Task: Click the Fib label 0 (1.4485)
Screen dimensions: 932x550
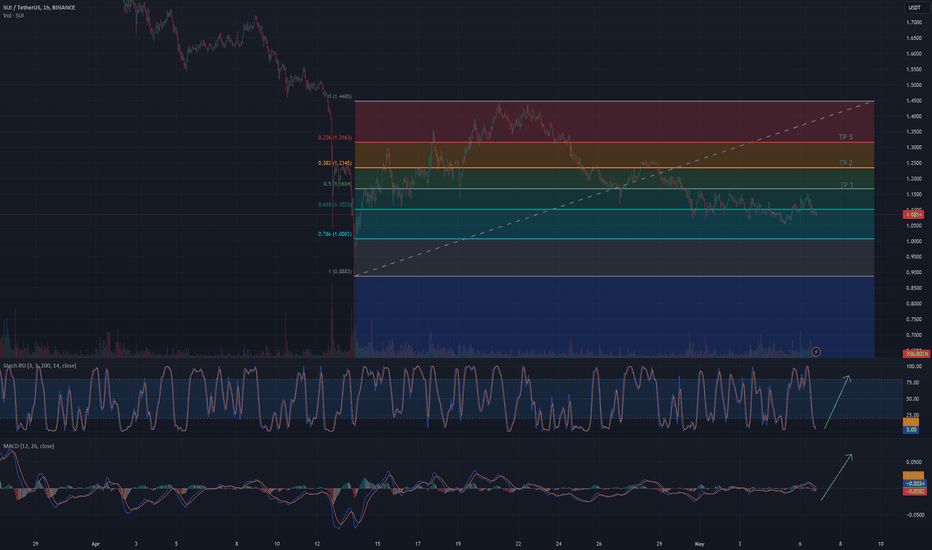Action: pos(340,96)
